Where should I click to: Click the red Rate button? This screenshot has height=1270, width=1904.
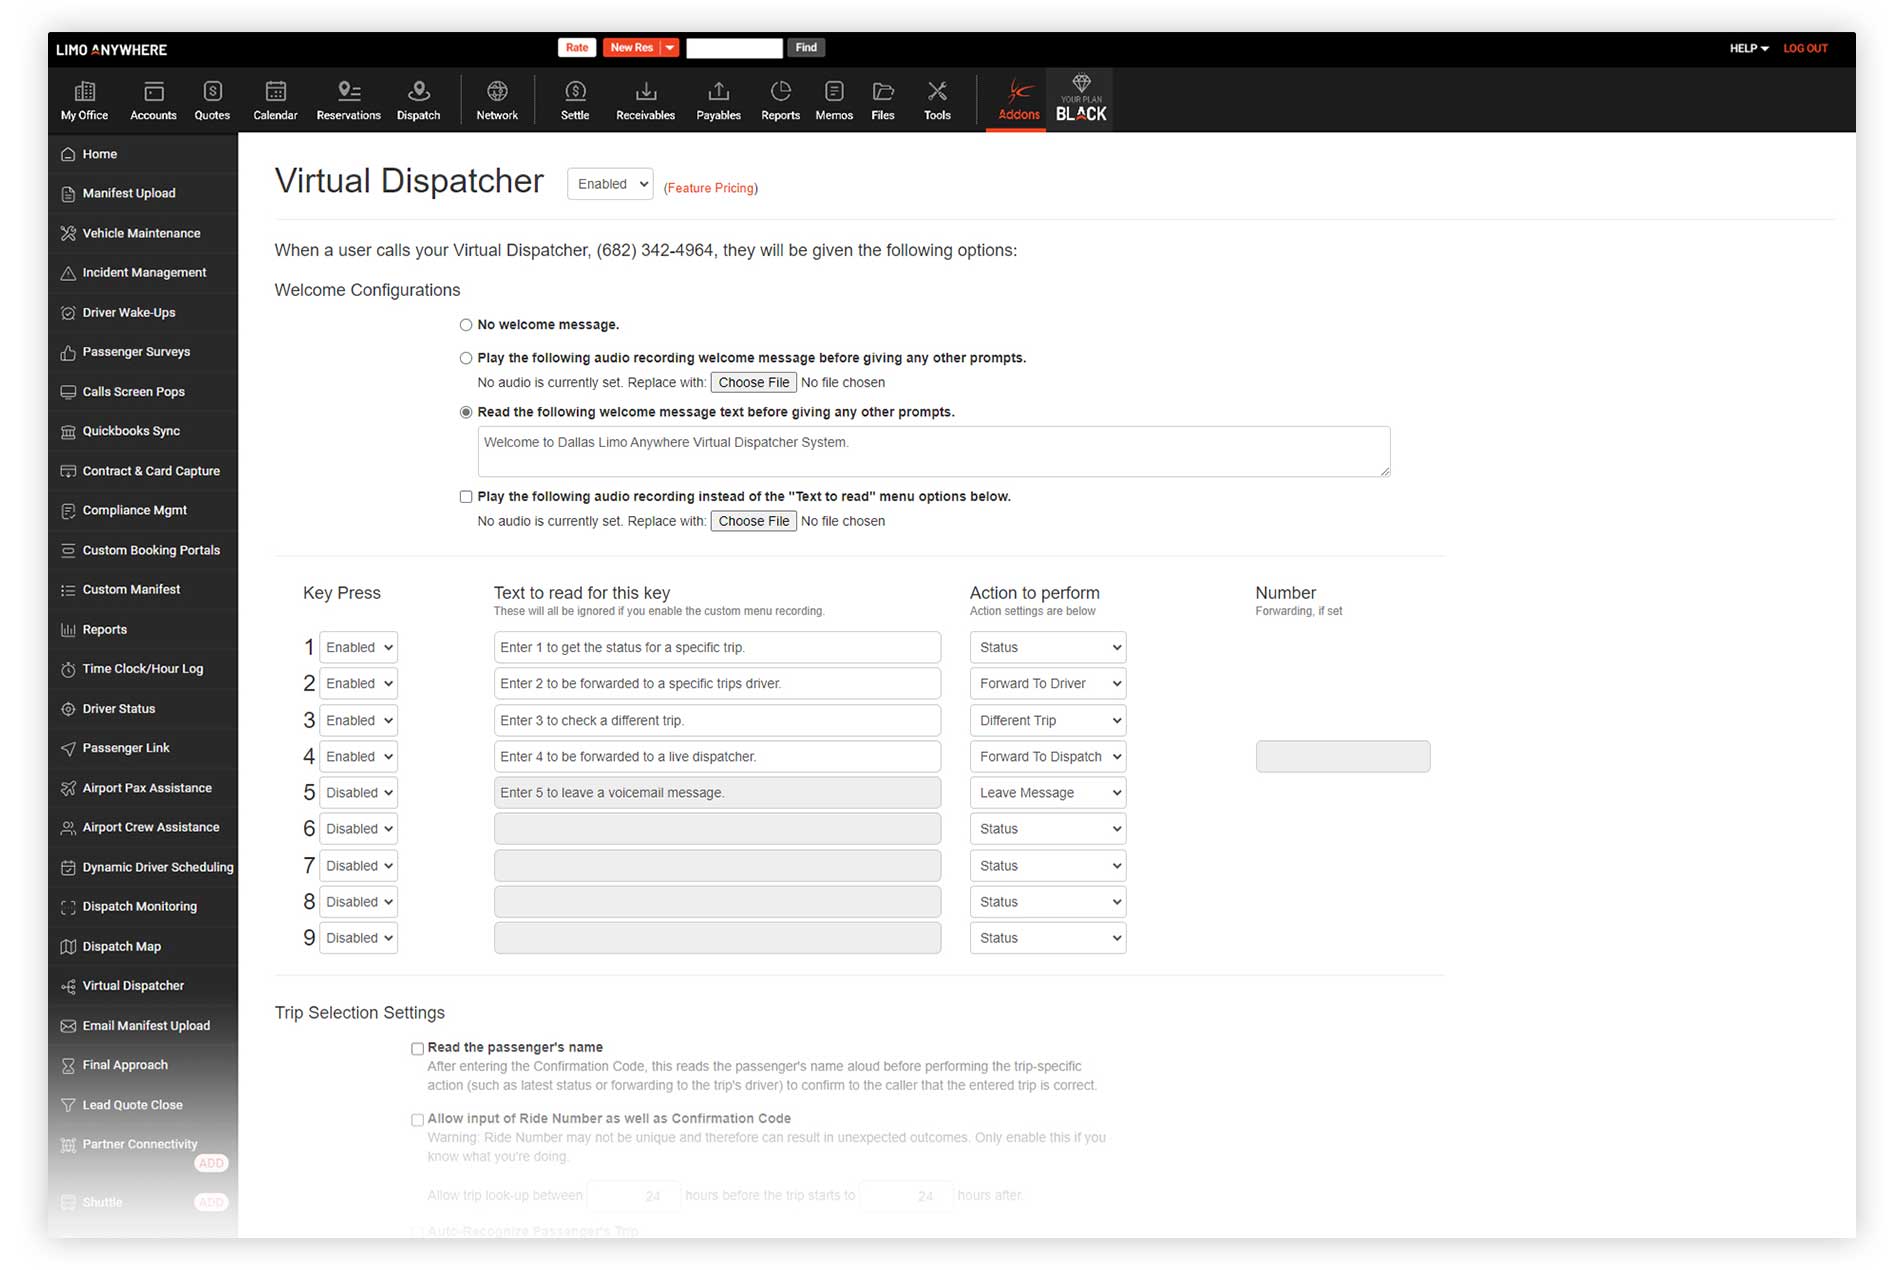[x=577, y=48]
